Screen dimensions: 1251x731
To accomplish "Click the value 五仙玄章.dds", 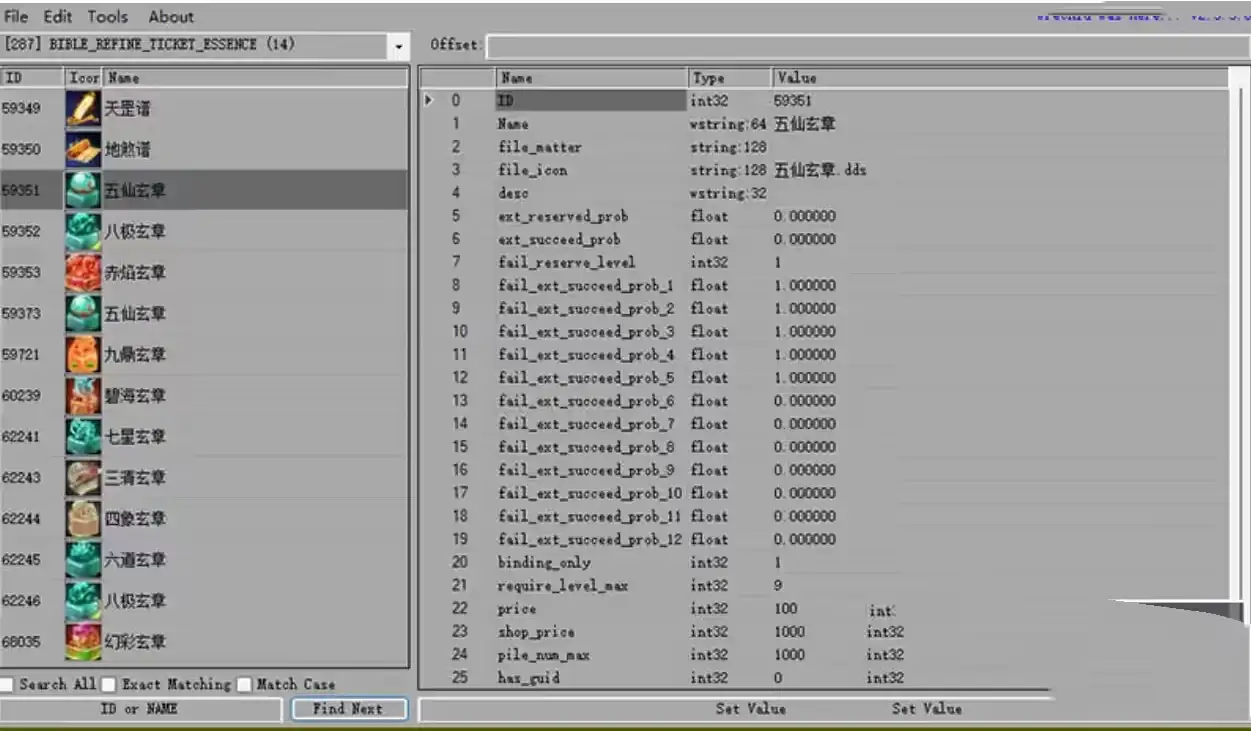I will tap(820, 170).
